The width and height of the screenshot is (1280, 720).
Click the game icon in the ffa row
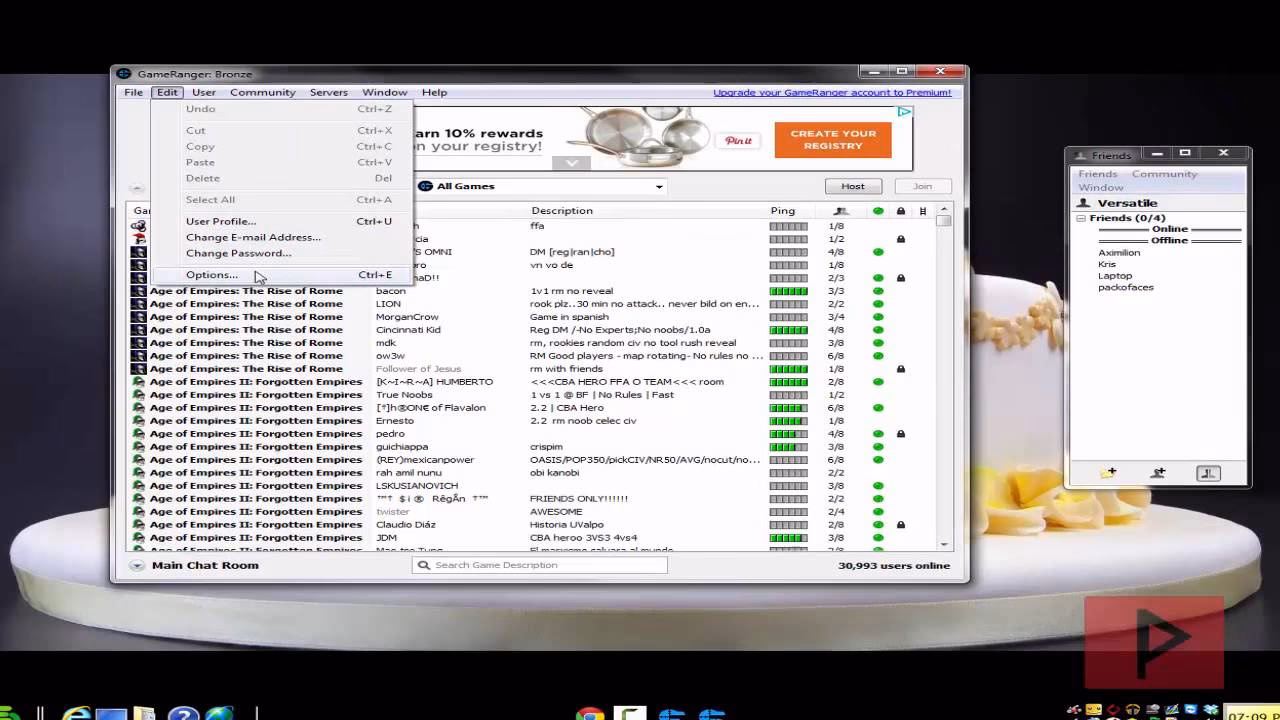pyautogui.click(x=139, y=226)
